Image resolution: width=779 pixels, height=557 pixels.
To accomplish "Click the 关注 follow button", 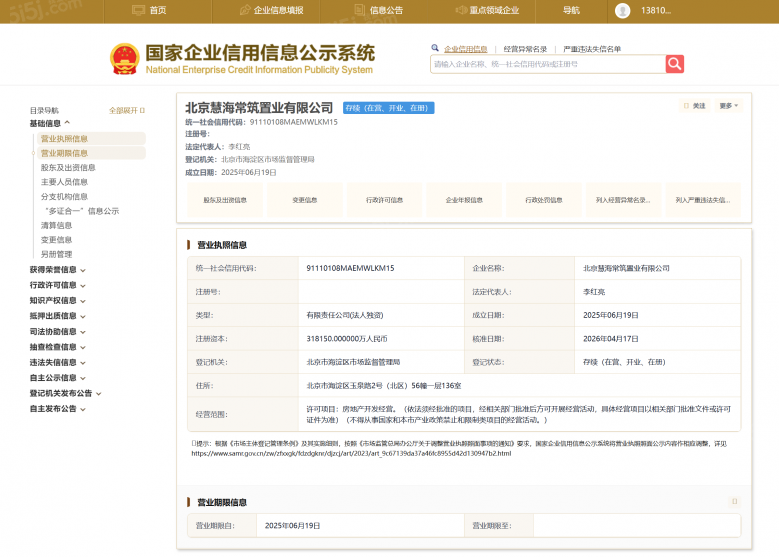I will click(x=695, y=106).
